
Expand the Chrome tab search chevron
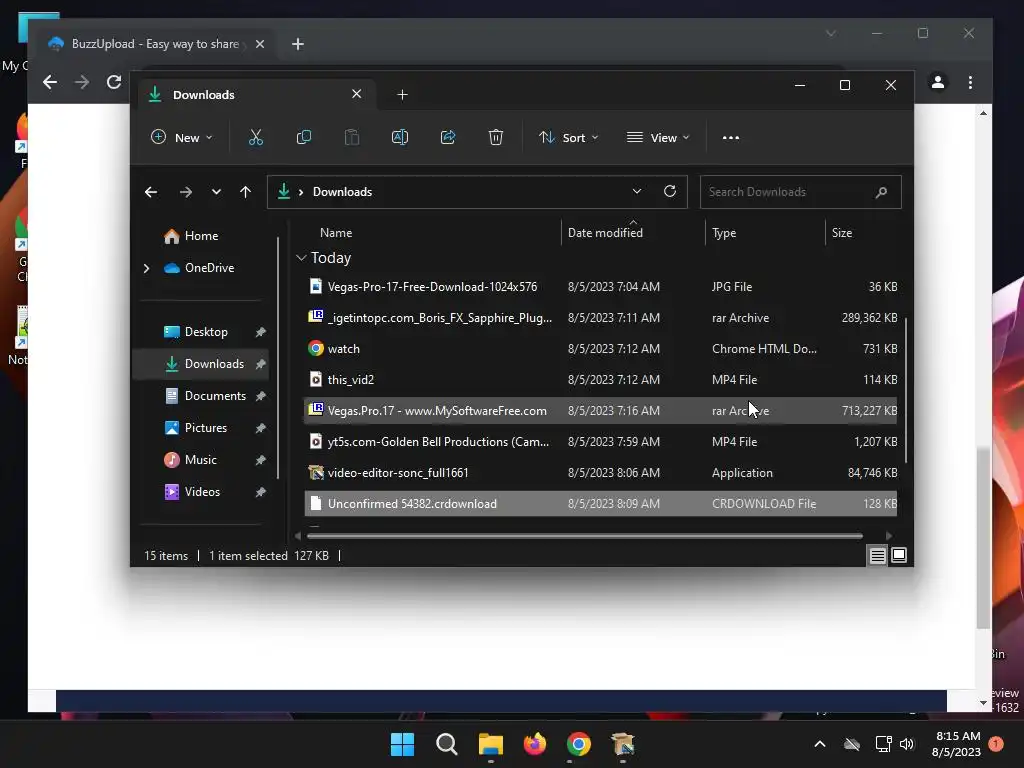(831, 33)
